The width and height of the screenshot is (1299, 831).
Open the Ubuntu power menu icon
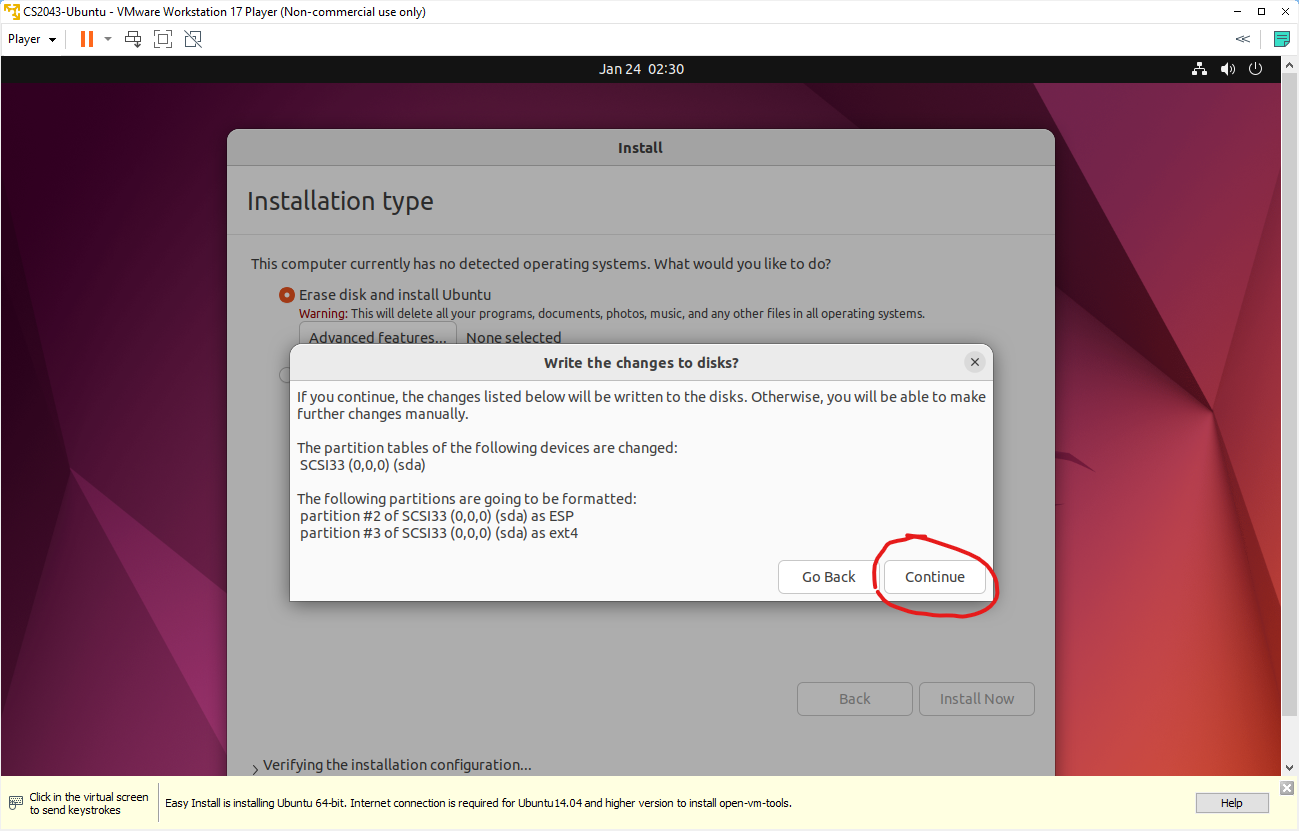pos(1256,69)
